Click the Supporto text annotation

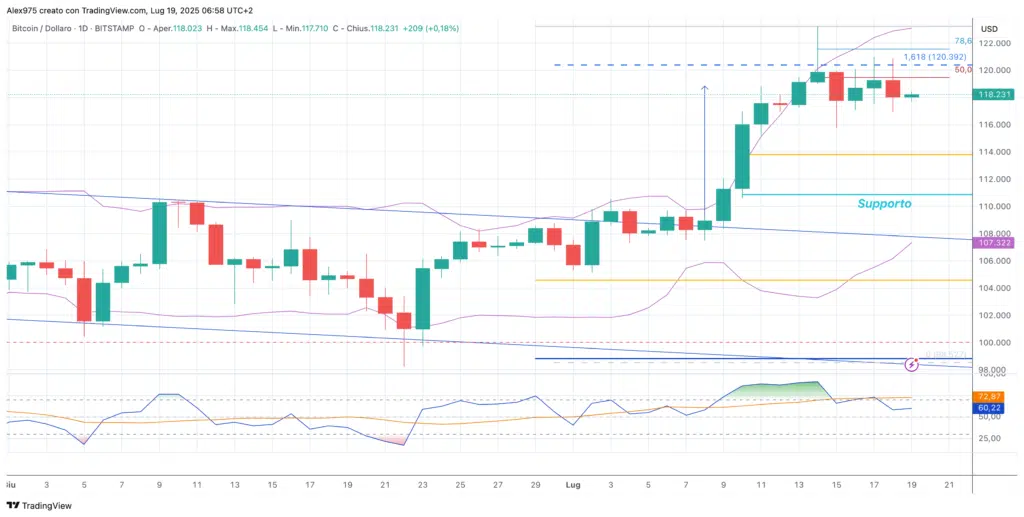tap(884, 203)
